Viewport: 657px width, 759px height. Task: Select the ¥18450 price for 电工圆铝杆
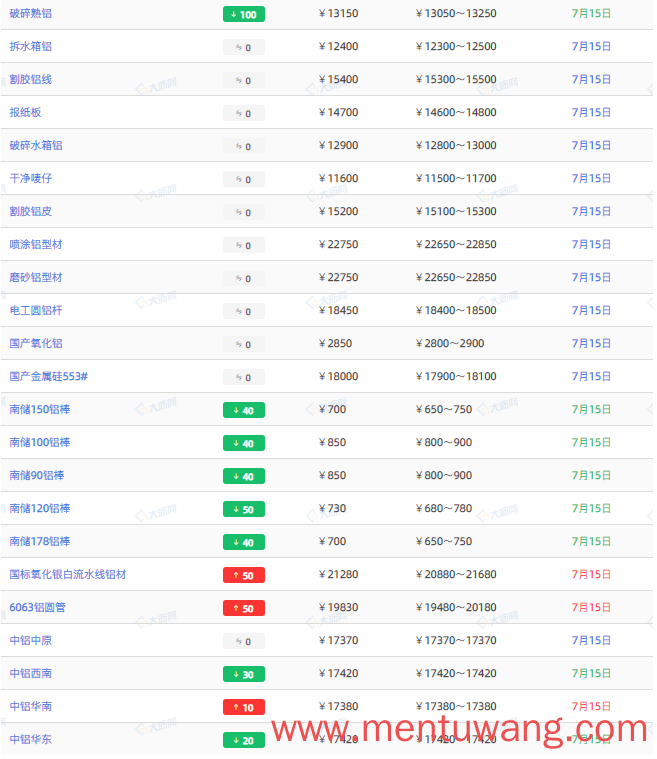click(338, 310)
